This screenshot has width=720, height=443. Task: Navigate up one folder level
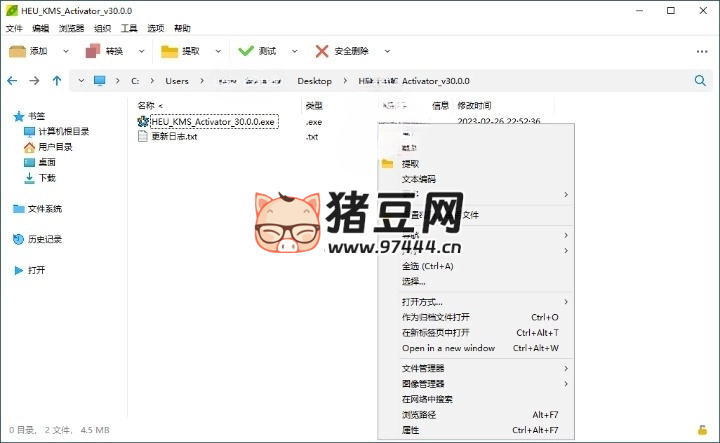[x=56, y=81]
